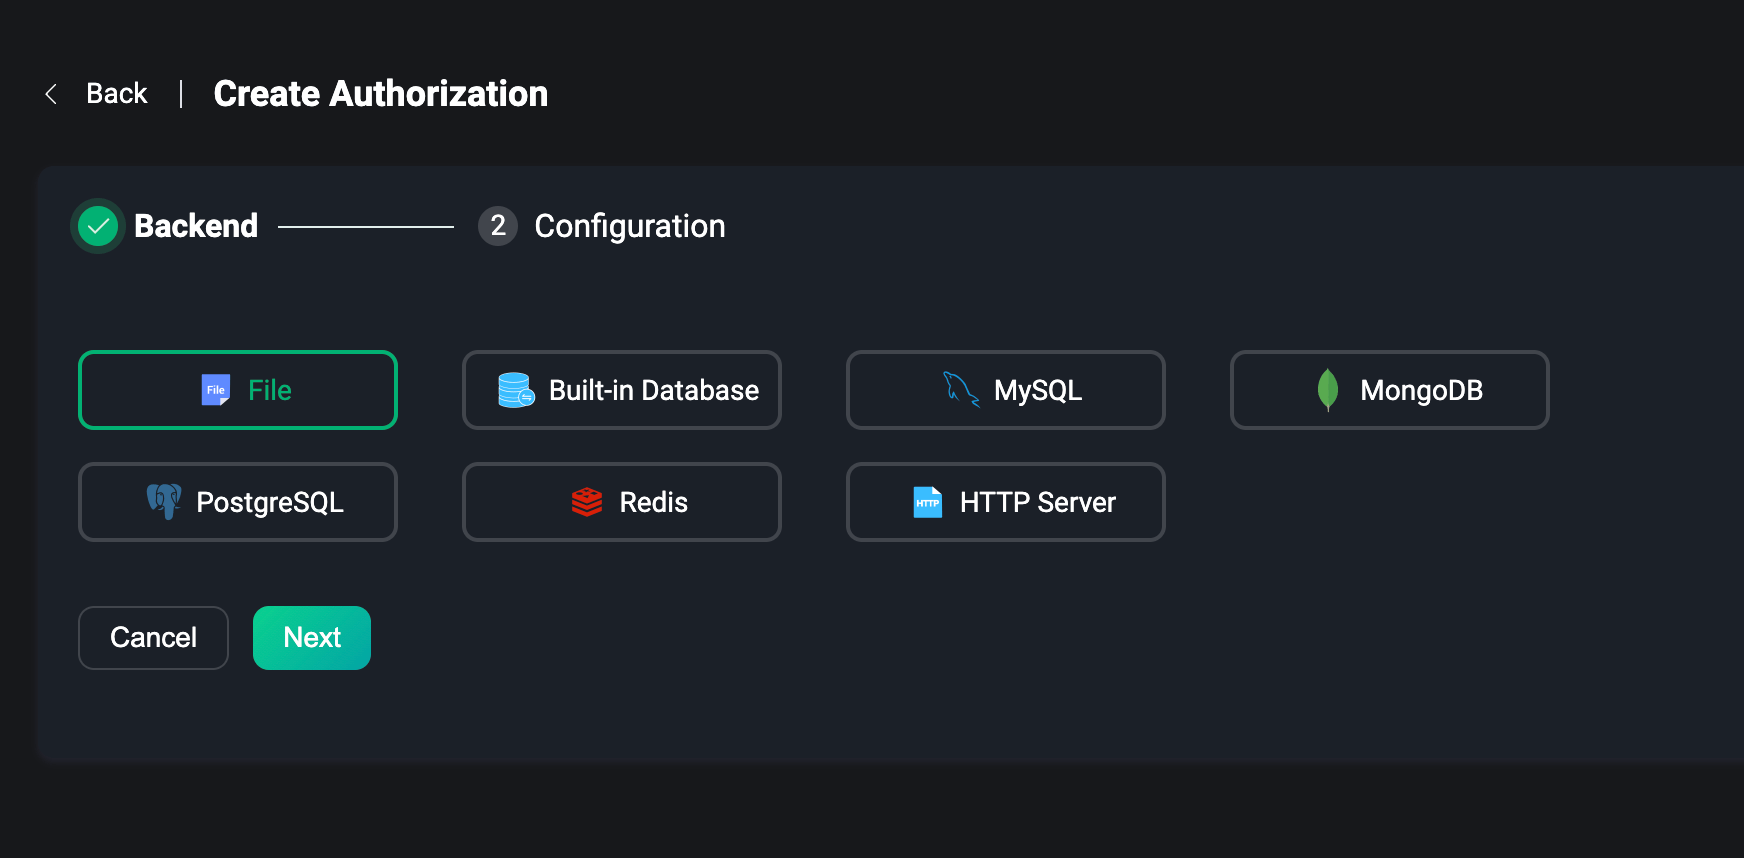1744x858 pixels.
Task: Click the green Backend step checkmark
Action: click(x=98, y=226)
